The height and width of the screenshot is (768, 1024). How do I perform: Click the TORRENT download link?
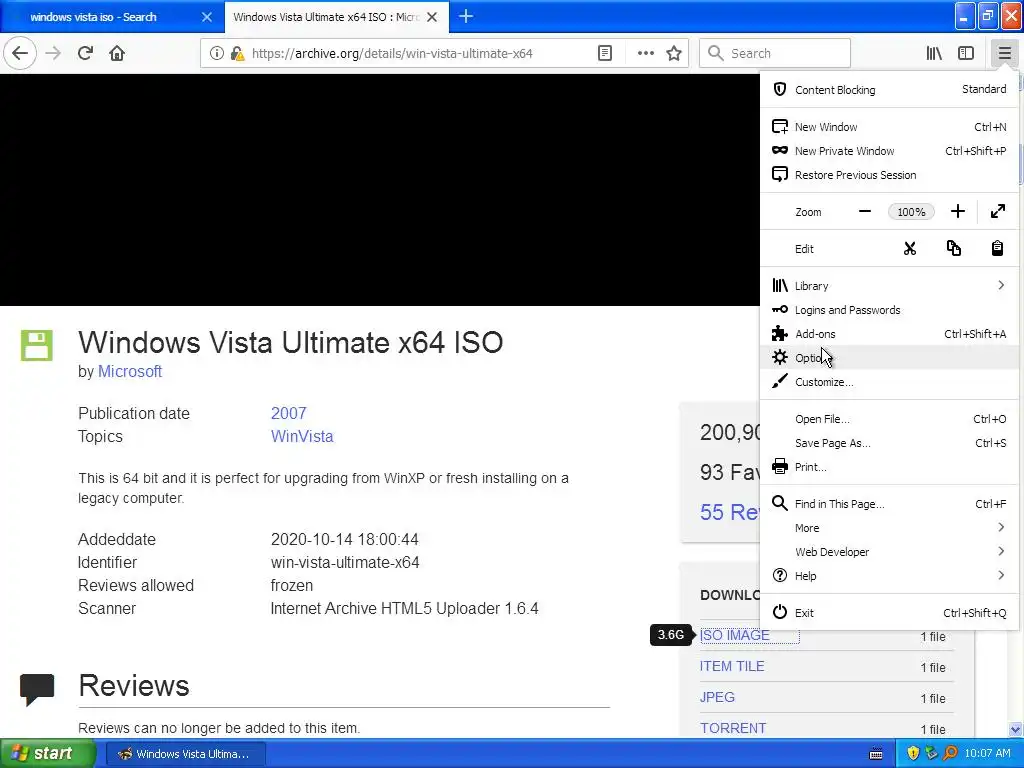pyautogui.click(x=733, y=728)
